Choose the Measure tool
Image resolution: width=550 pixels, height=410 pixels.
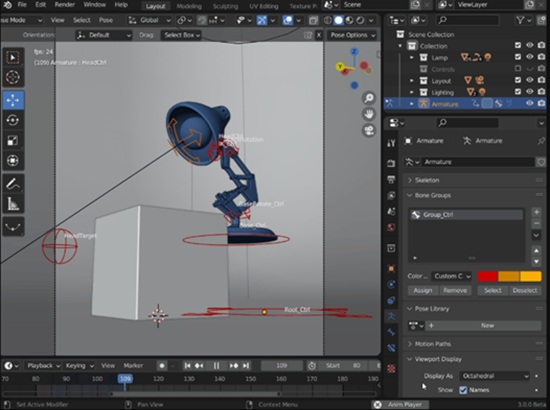[x=13, y=204]
